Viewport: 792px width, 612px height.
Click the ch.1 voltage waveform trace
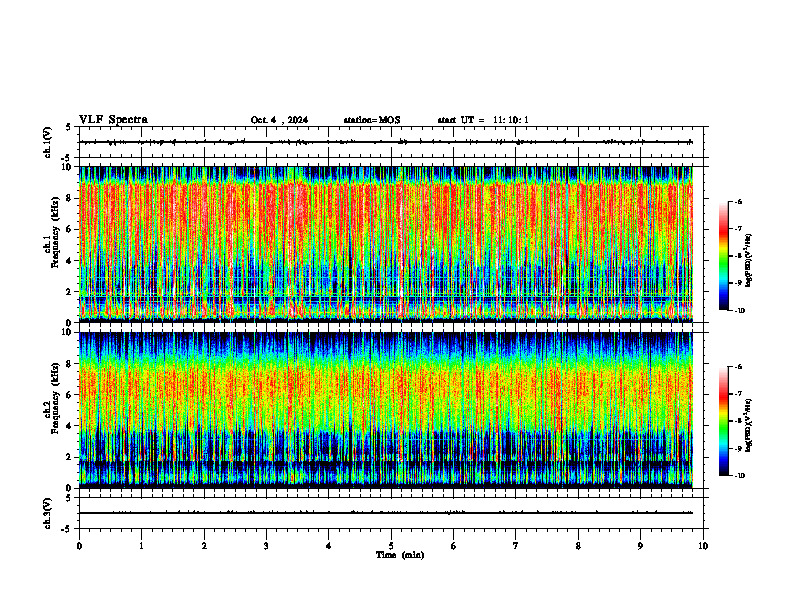(x=386, y=142)
